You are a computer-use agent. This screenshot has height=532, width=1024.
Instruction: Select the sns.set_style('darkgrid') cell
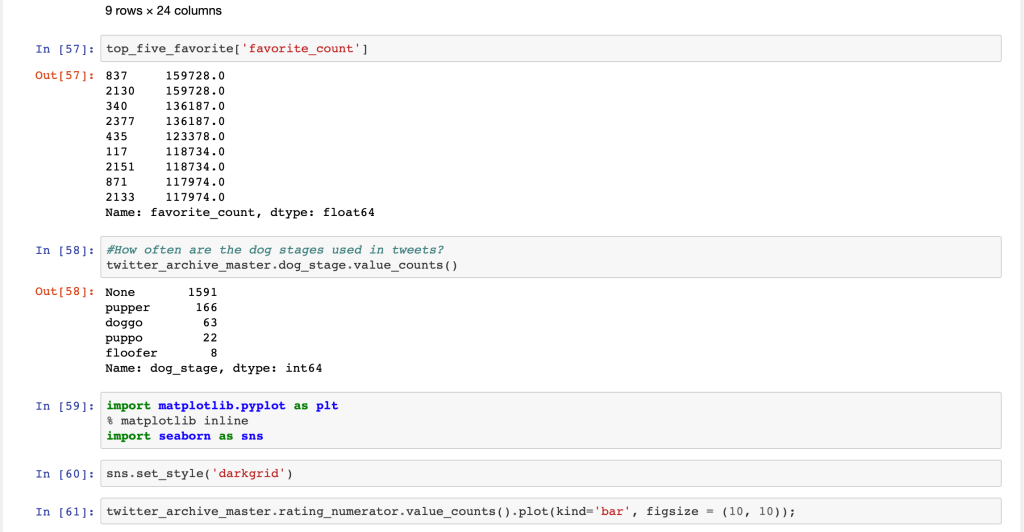click(550, 473)
